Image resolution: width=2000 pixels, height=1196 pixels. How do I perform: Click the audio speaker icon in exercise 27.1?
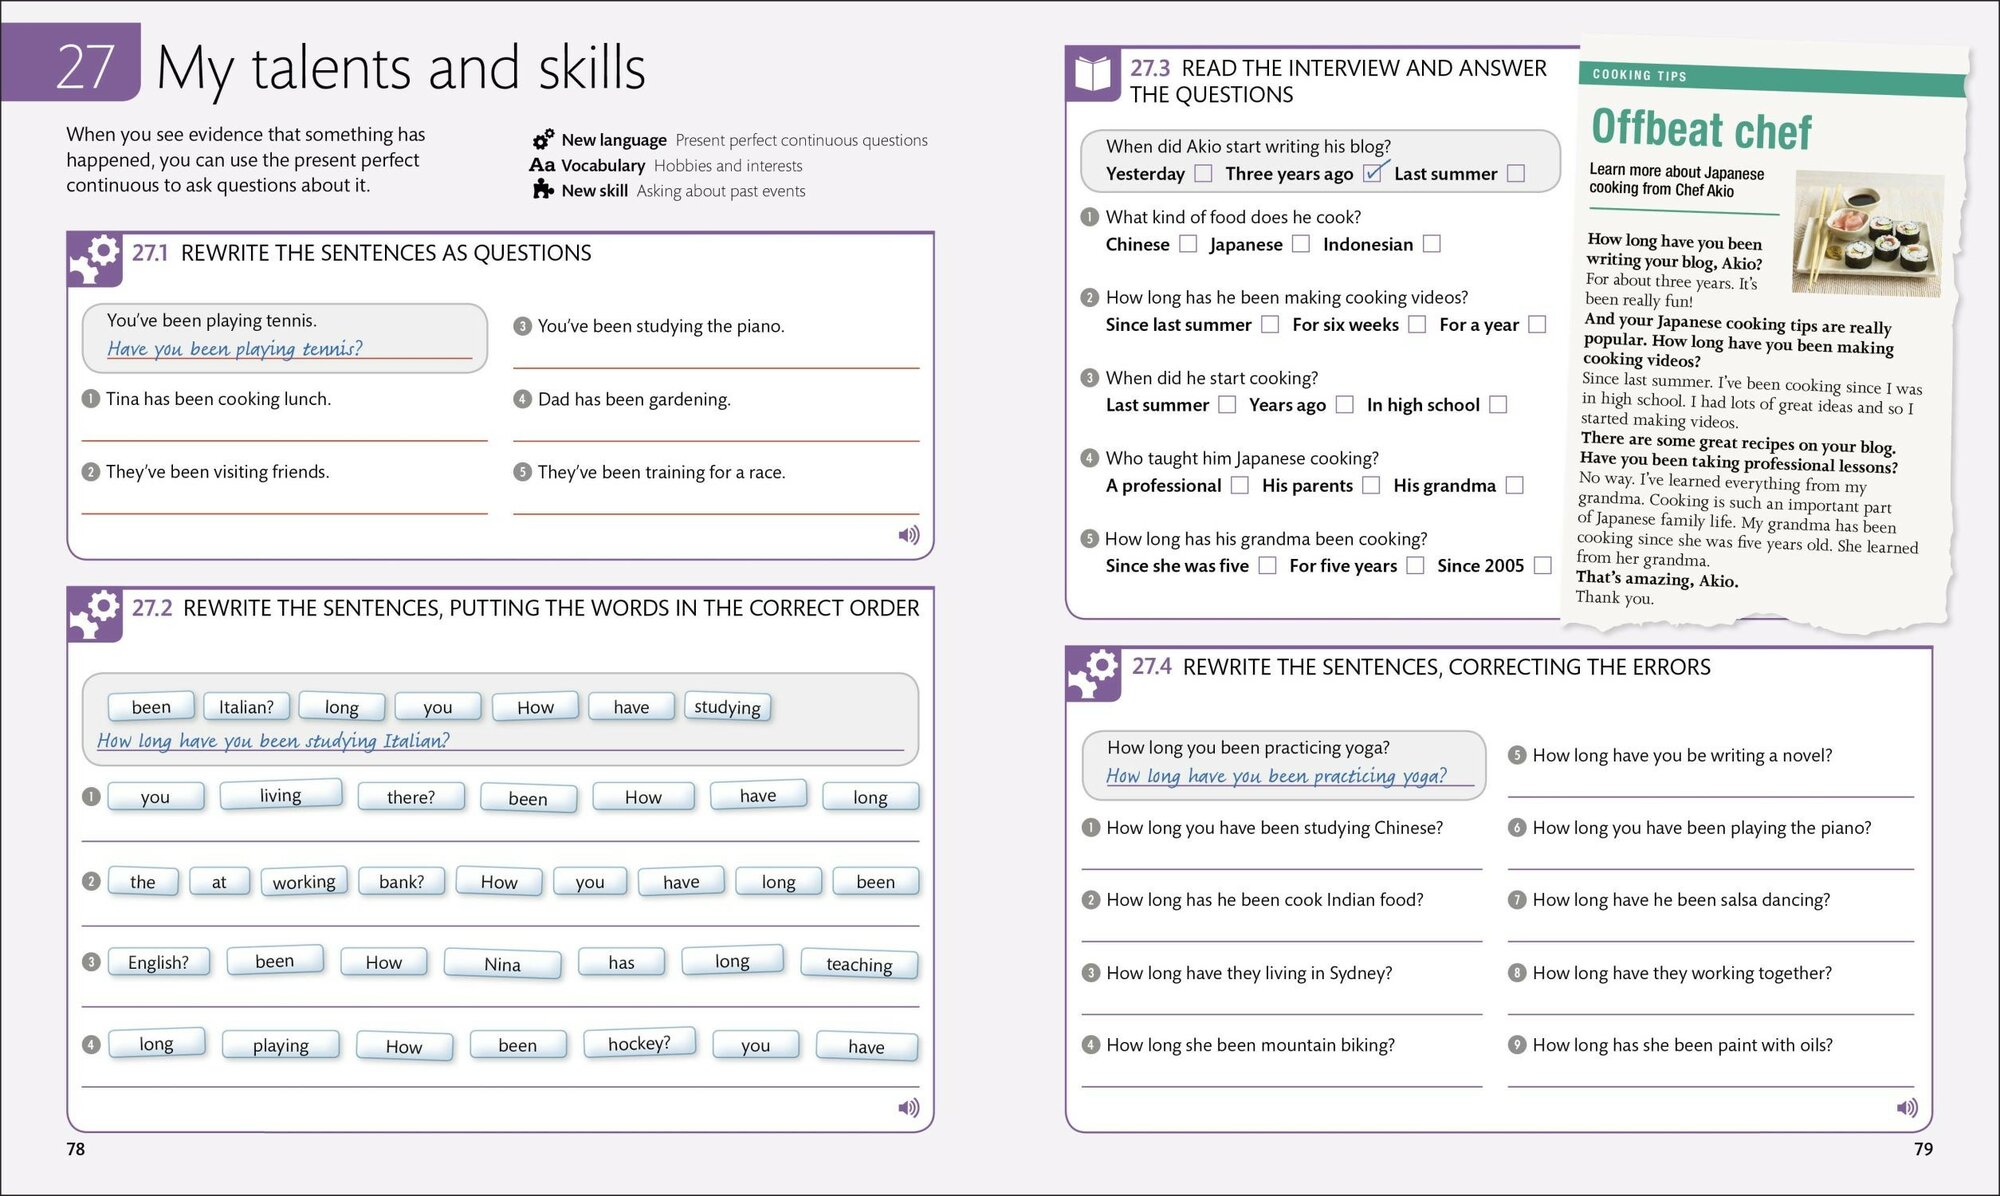pyautogui.click(x=908, y=535)
